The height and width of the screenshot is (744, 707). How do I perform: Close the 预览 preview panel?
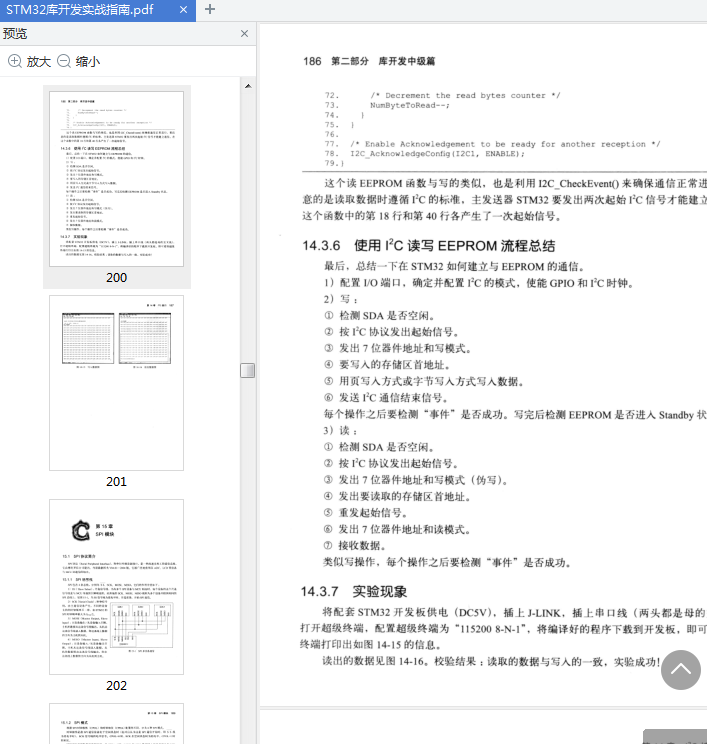click(x=244, y=34)
